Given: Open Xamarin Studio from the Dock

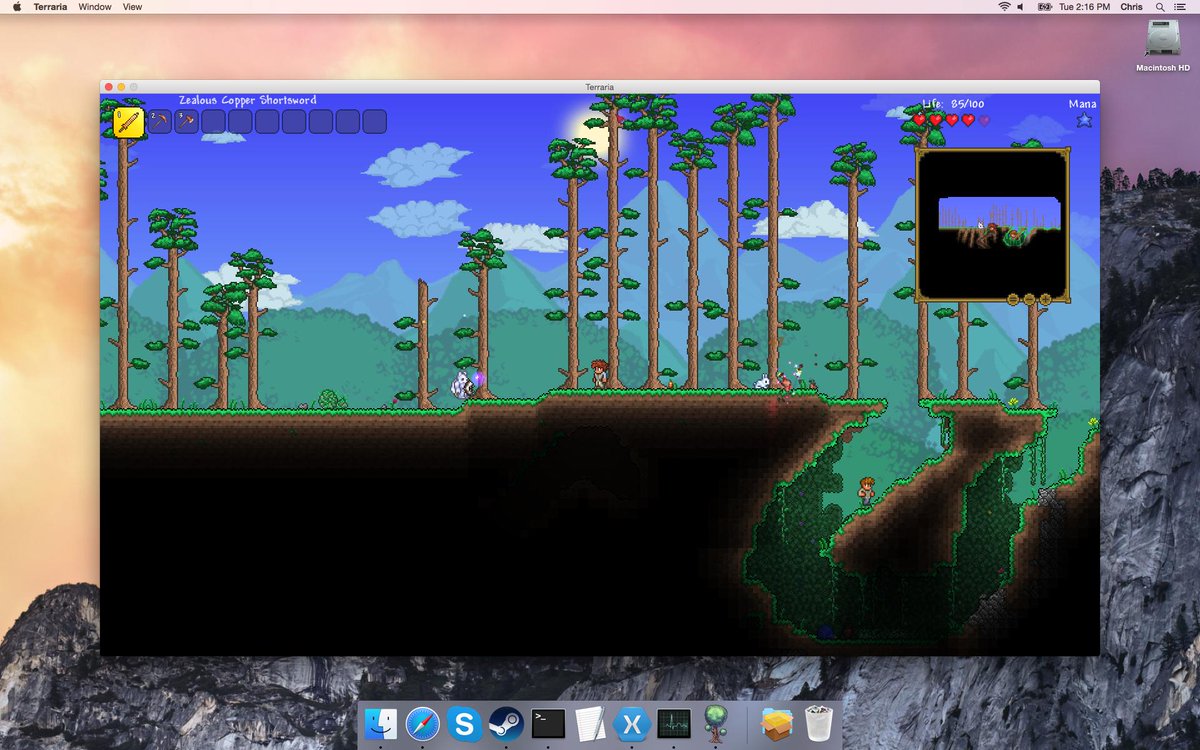Looking at the screenshot, I should tap(632, 723).
